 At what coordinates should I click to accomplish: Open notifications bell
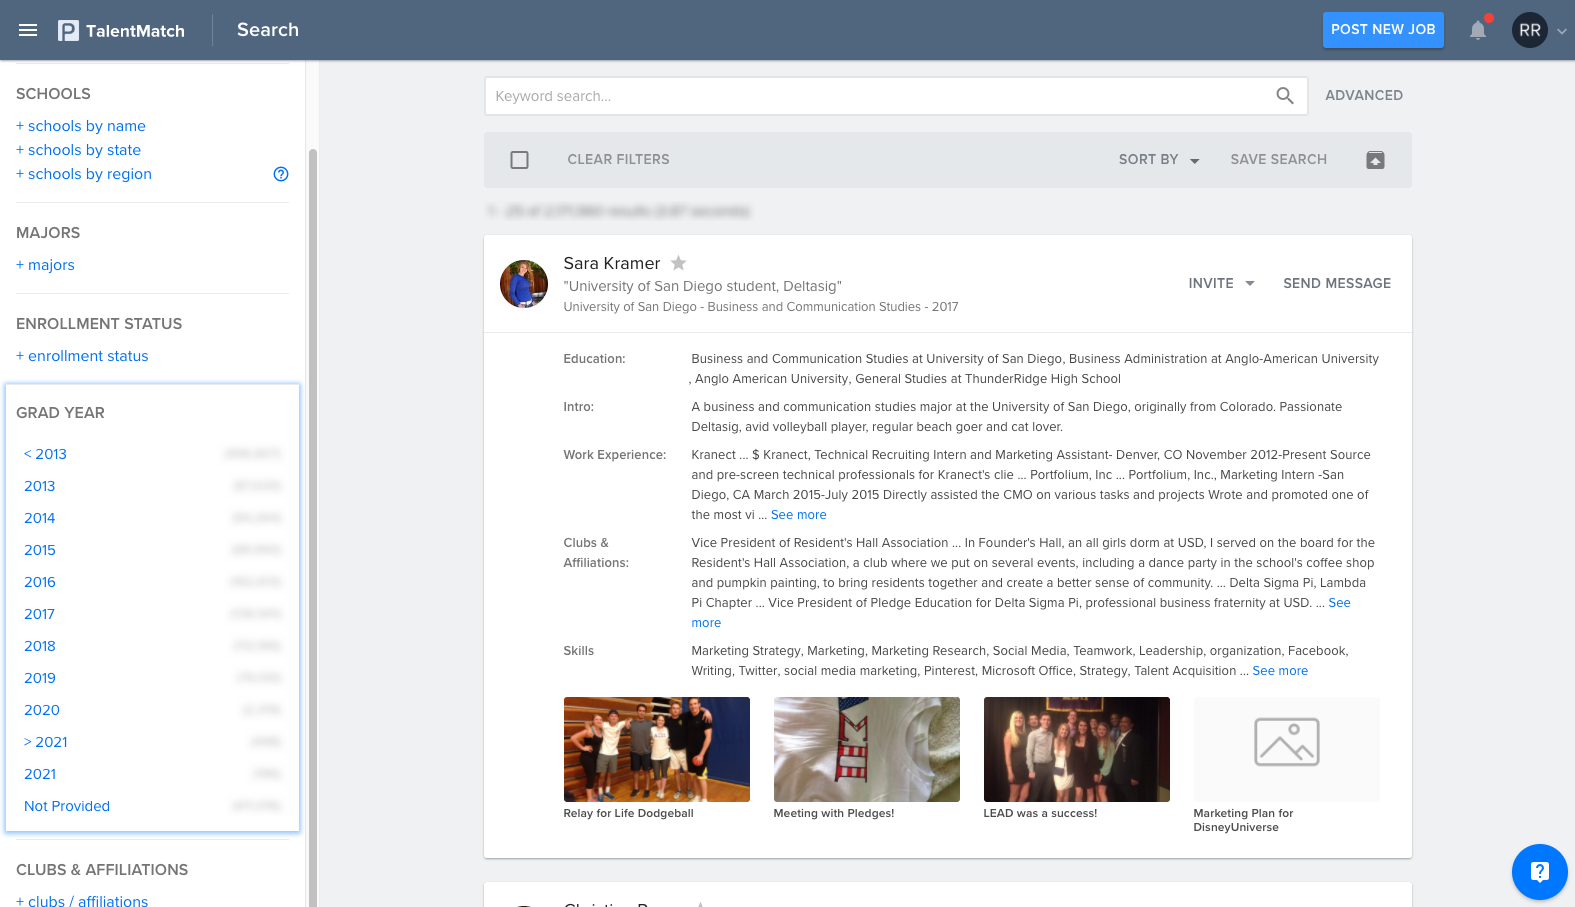tap(1478, 30)
